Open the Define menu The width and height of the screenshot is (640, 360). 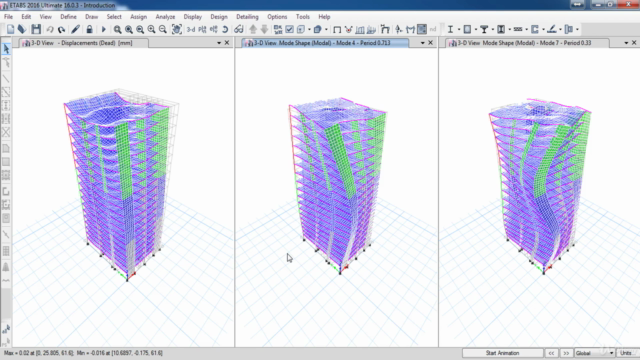pos(68,17)
